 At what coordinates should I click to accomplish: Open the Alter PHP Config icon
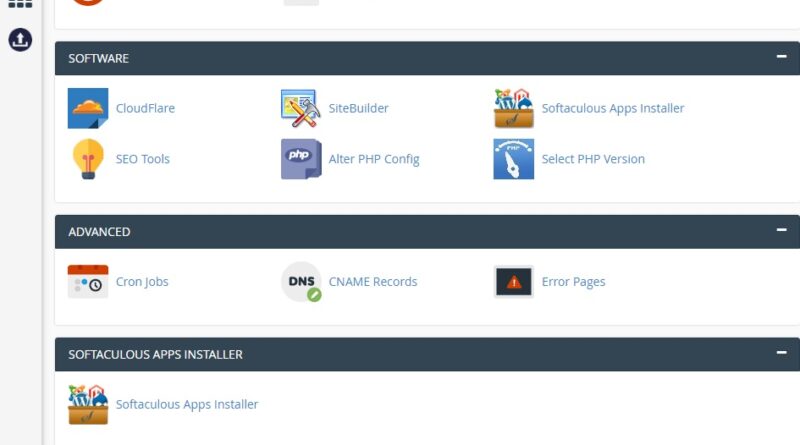coord(300,159)
